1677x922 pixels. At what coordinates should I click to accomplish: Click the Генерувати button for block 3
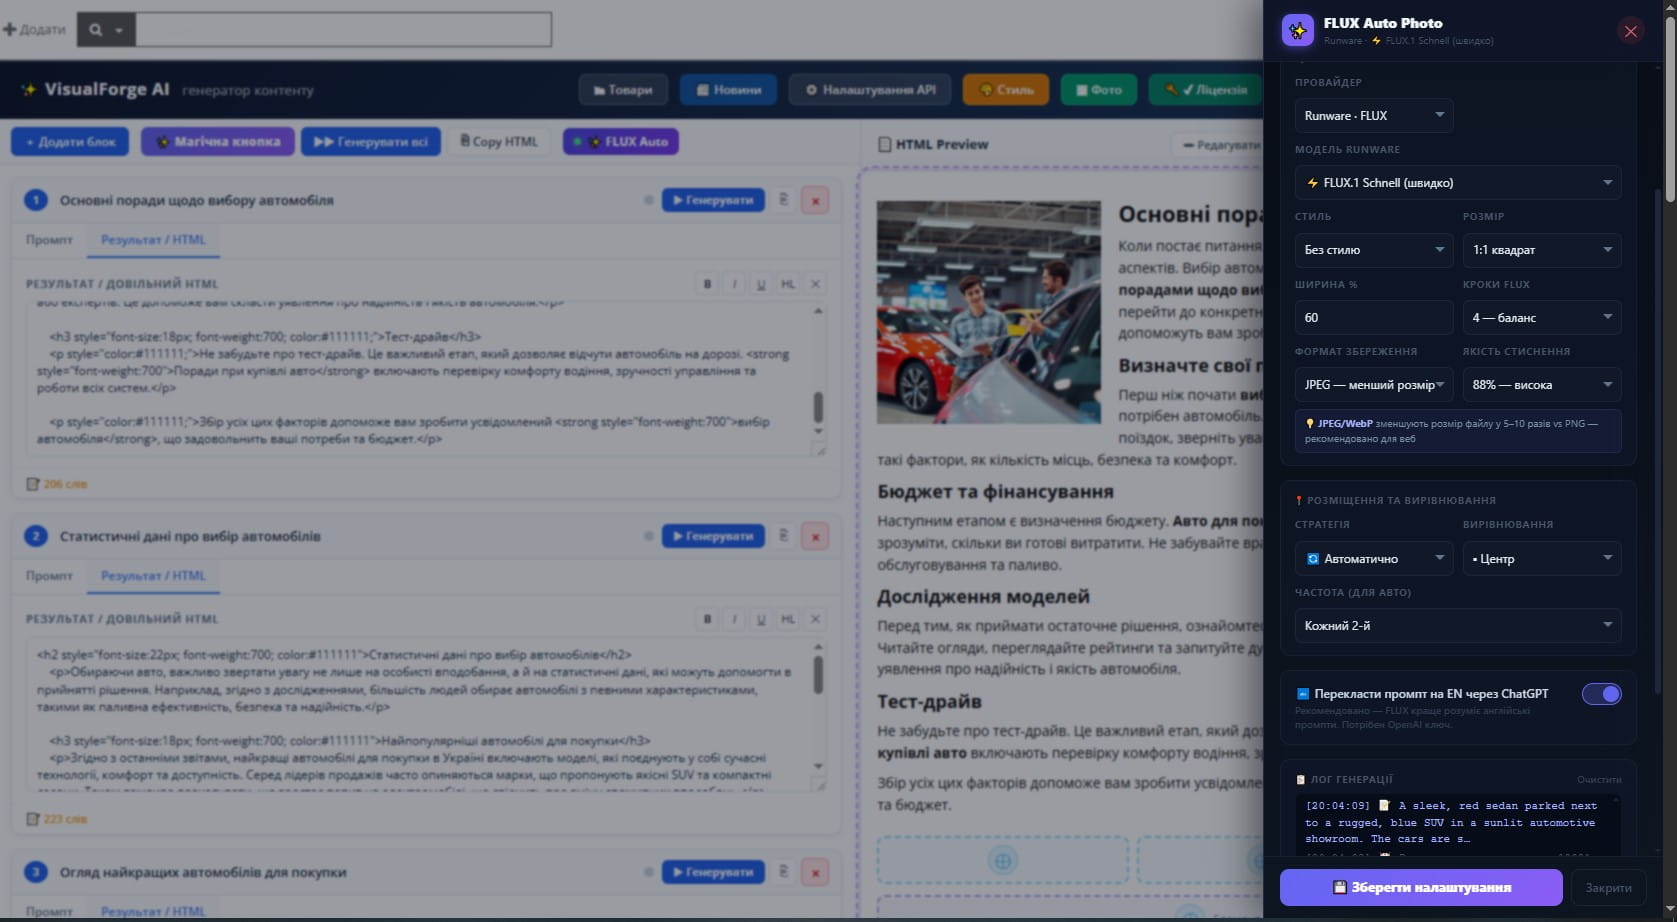click(x=713, y=872)
